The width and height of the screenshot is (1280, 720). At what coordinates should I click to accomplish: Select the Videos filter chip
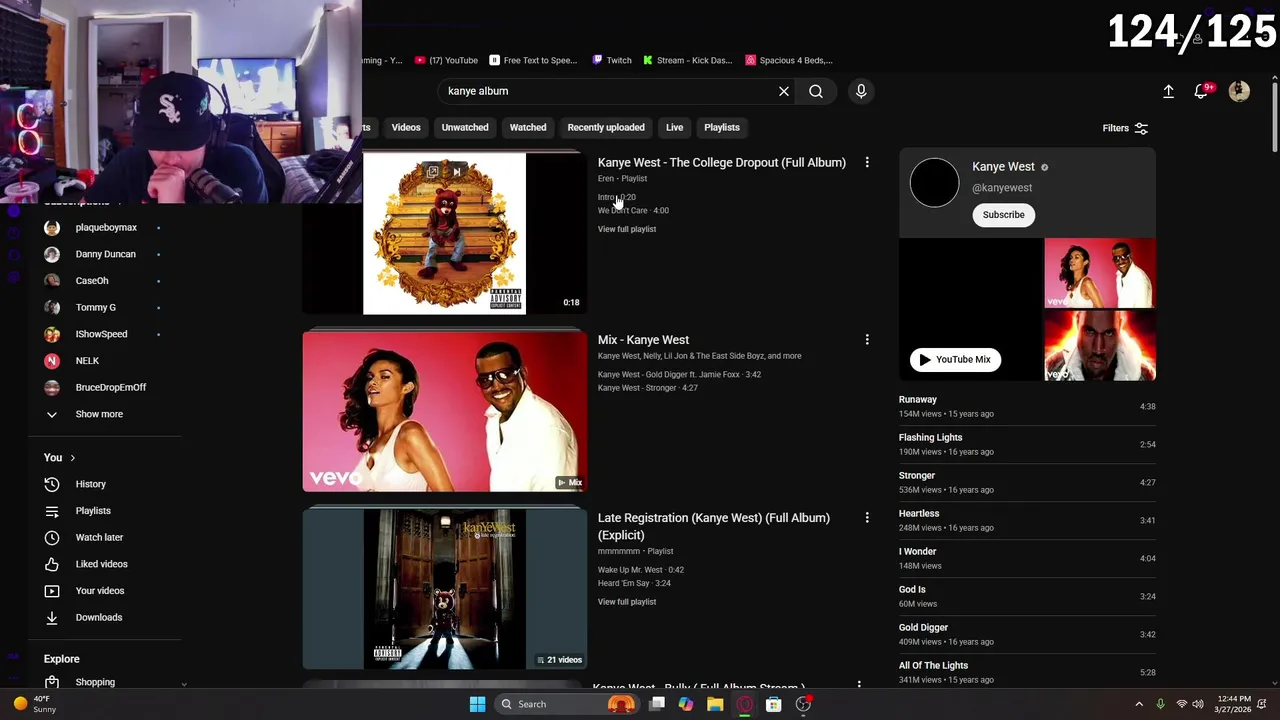tap(406, 127)
